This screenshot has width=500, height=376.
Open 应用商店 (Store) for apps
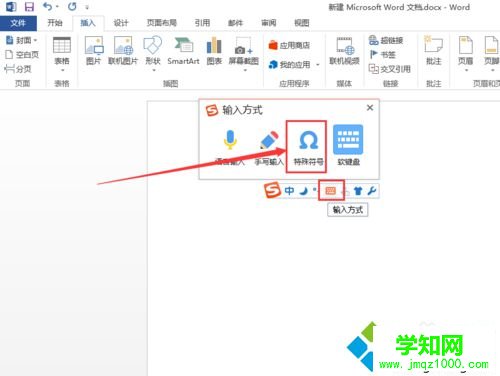tap(289, 45)
